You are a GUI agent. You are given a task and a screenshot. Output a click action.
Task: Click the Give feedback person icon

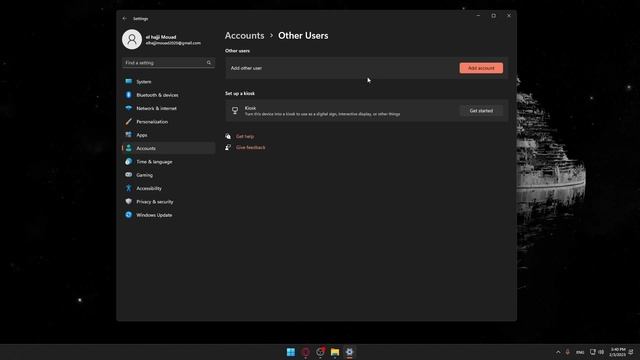pyautogui.click(x=228, y=147)
